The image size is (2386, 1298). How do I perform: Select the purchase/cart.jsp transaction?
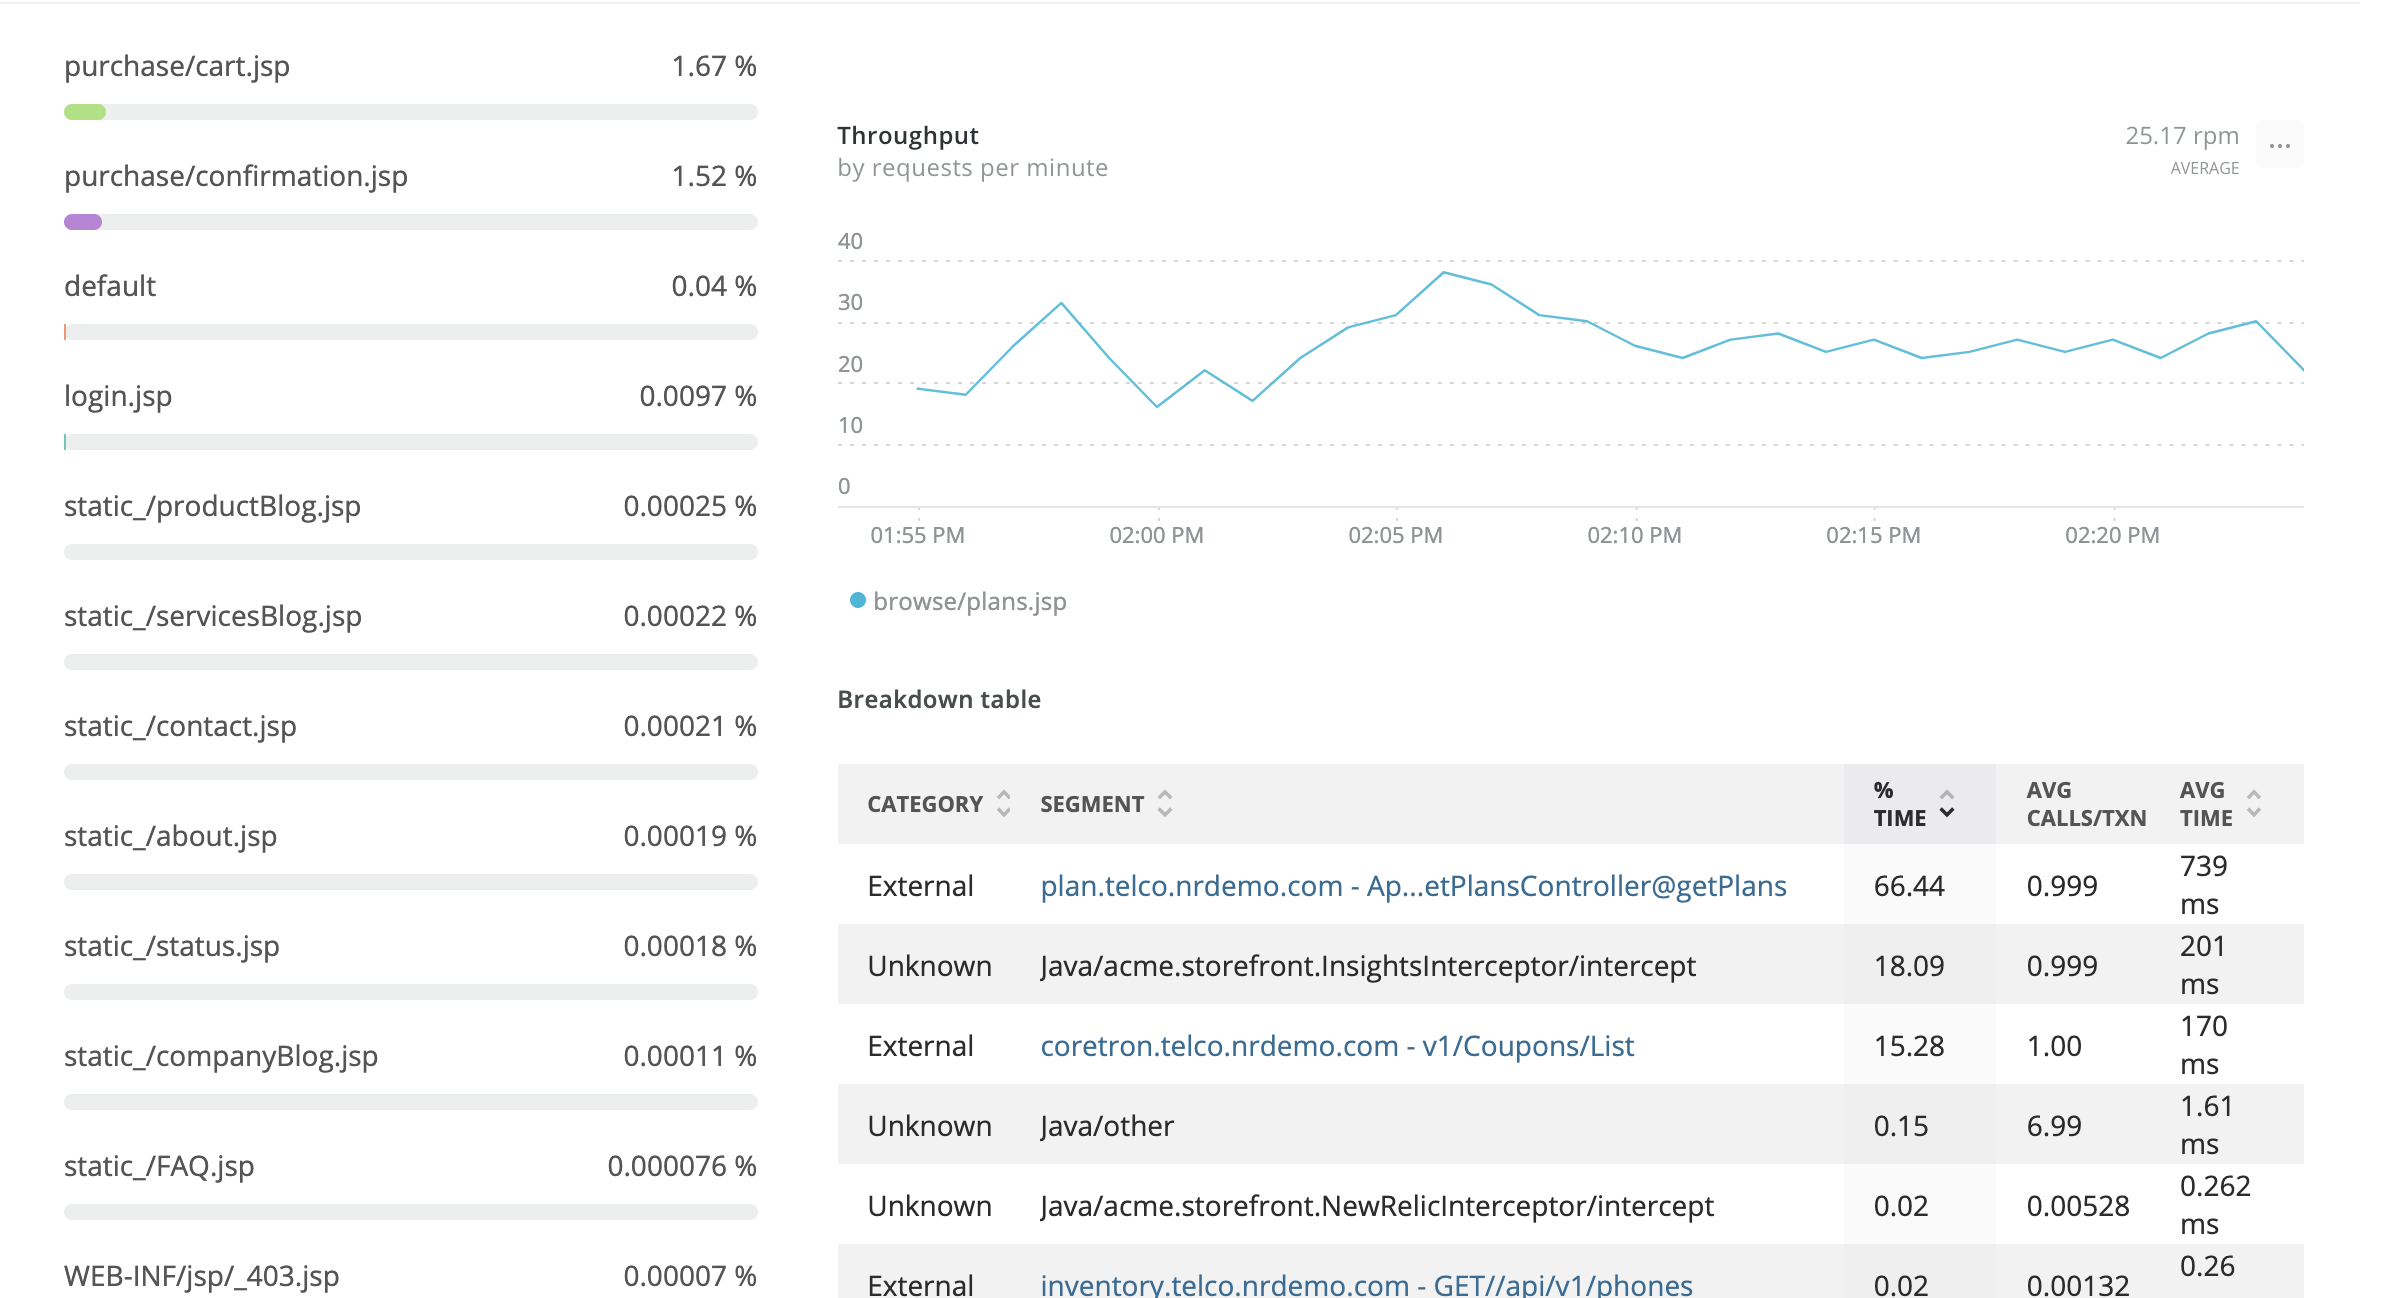coord(177,66)
